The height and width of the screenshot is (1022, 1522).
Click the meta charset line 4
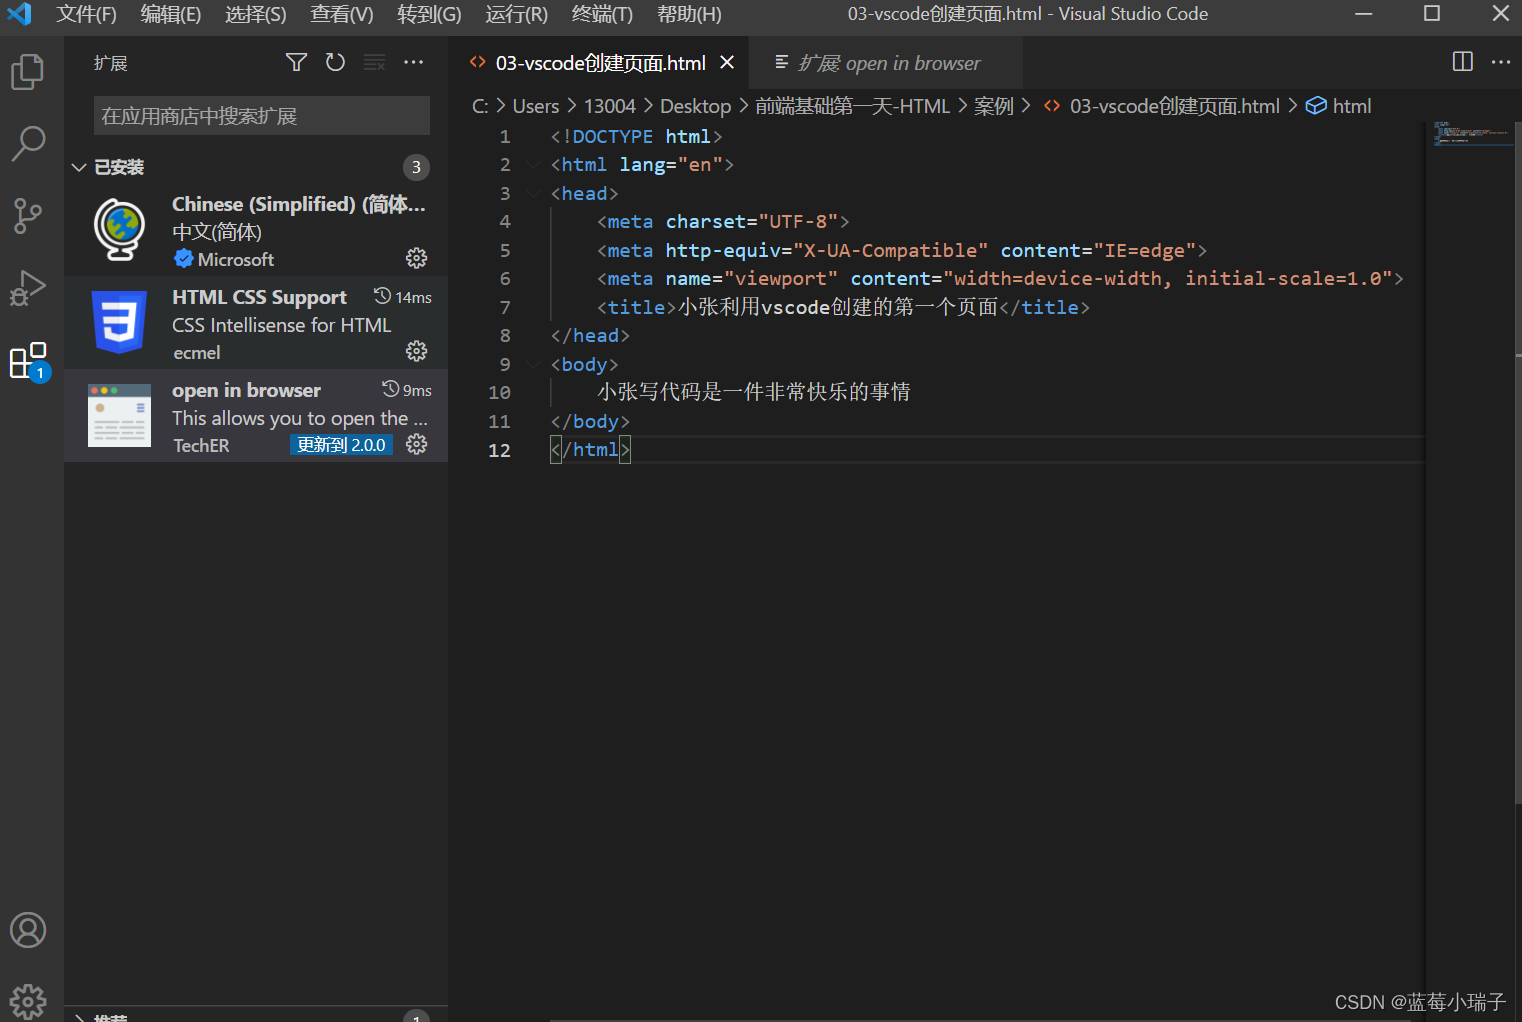(723, 222)
